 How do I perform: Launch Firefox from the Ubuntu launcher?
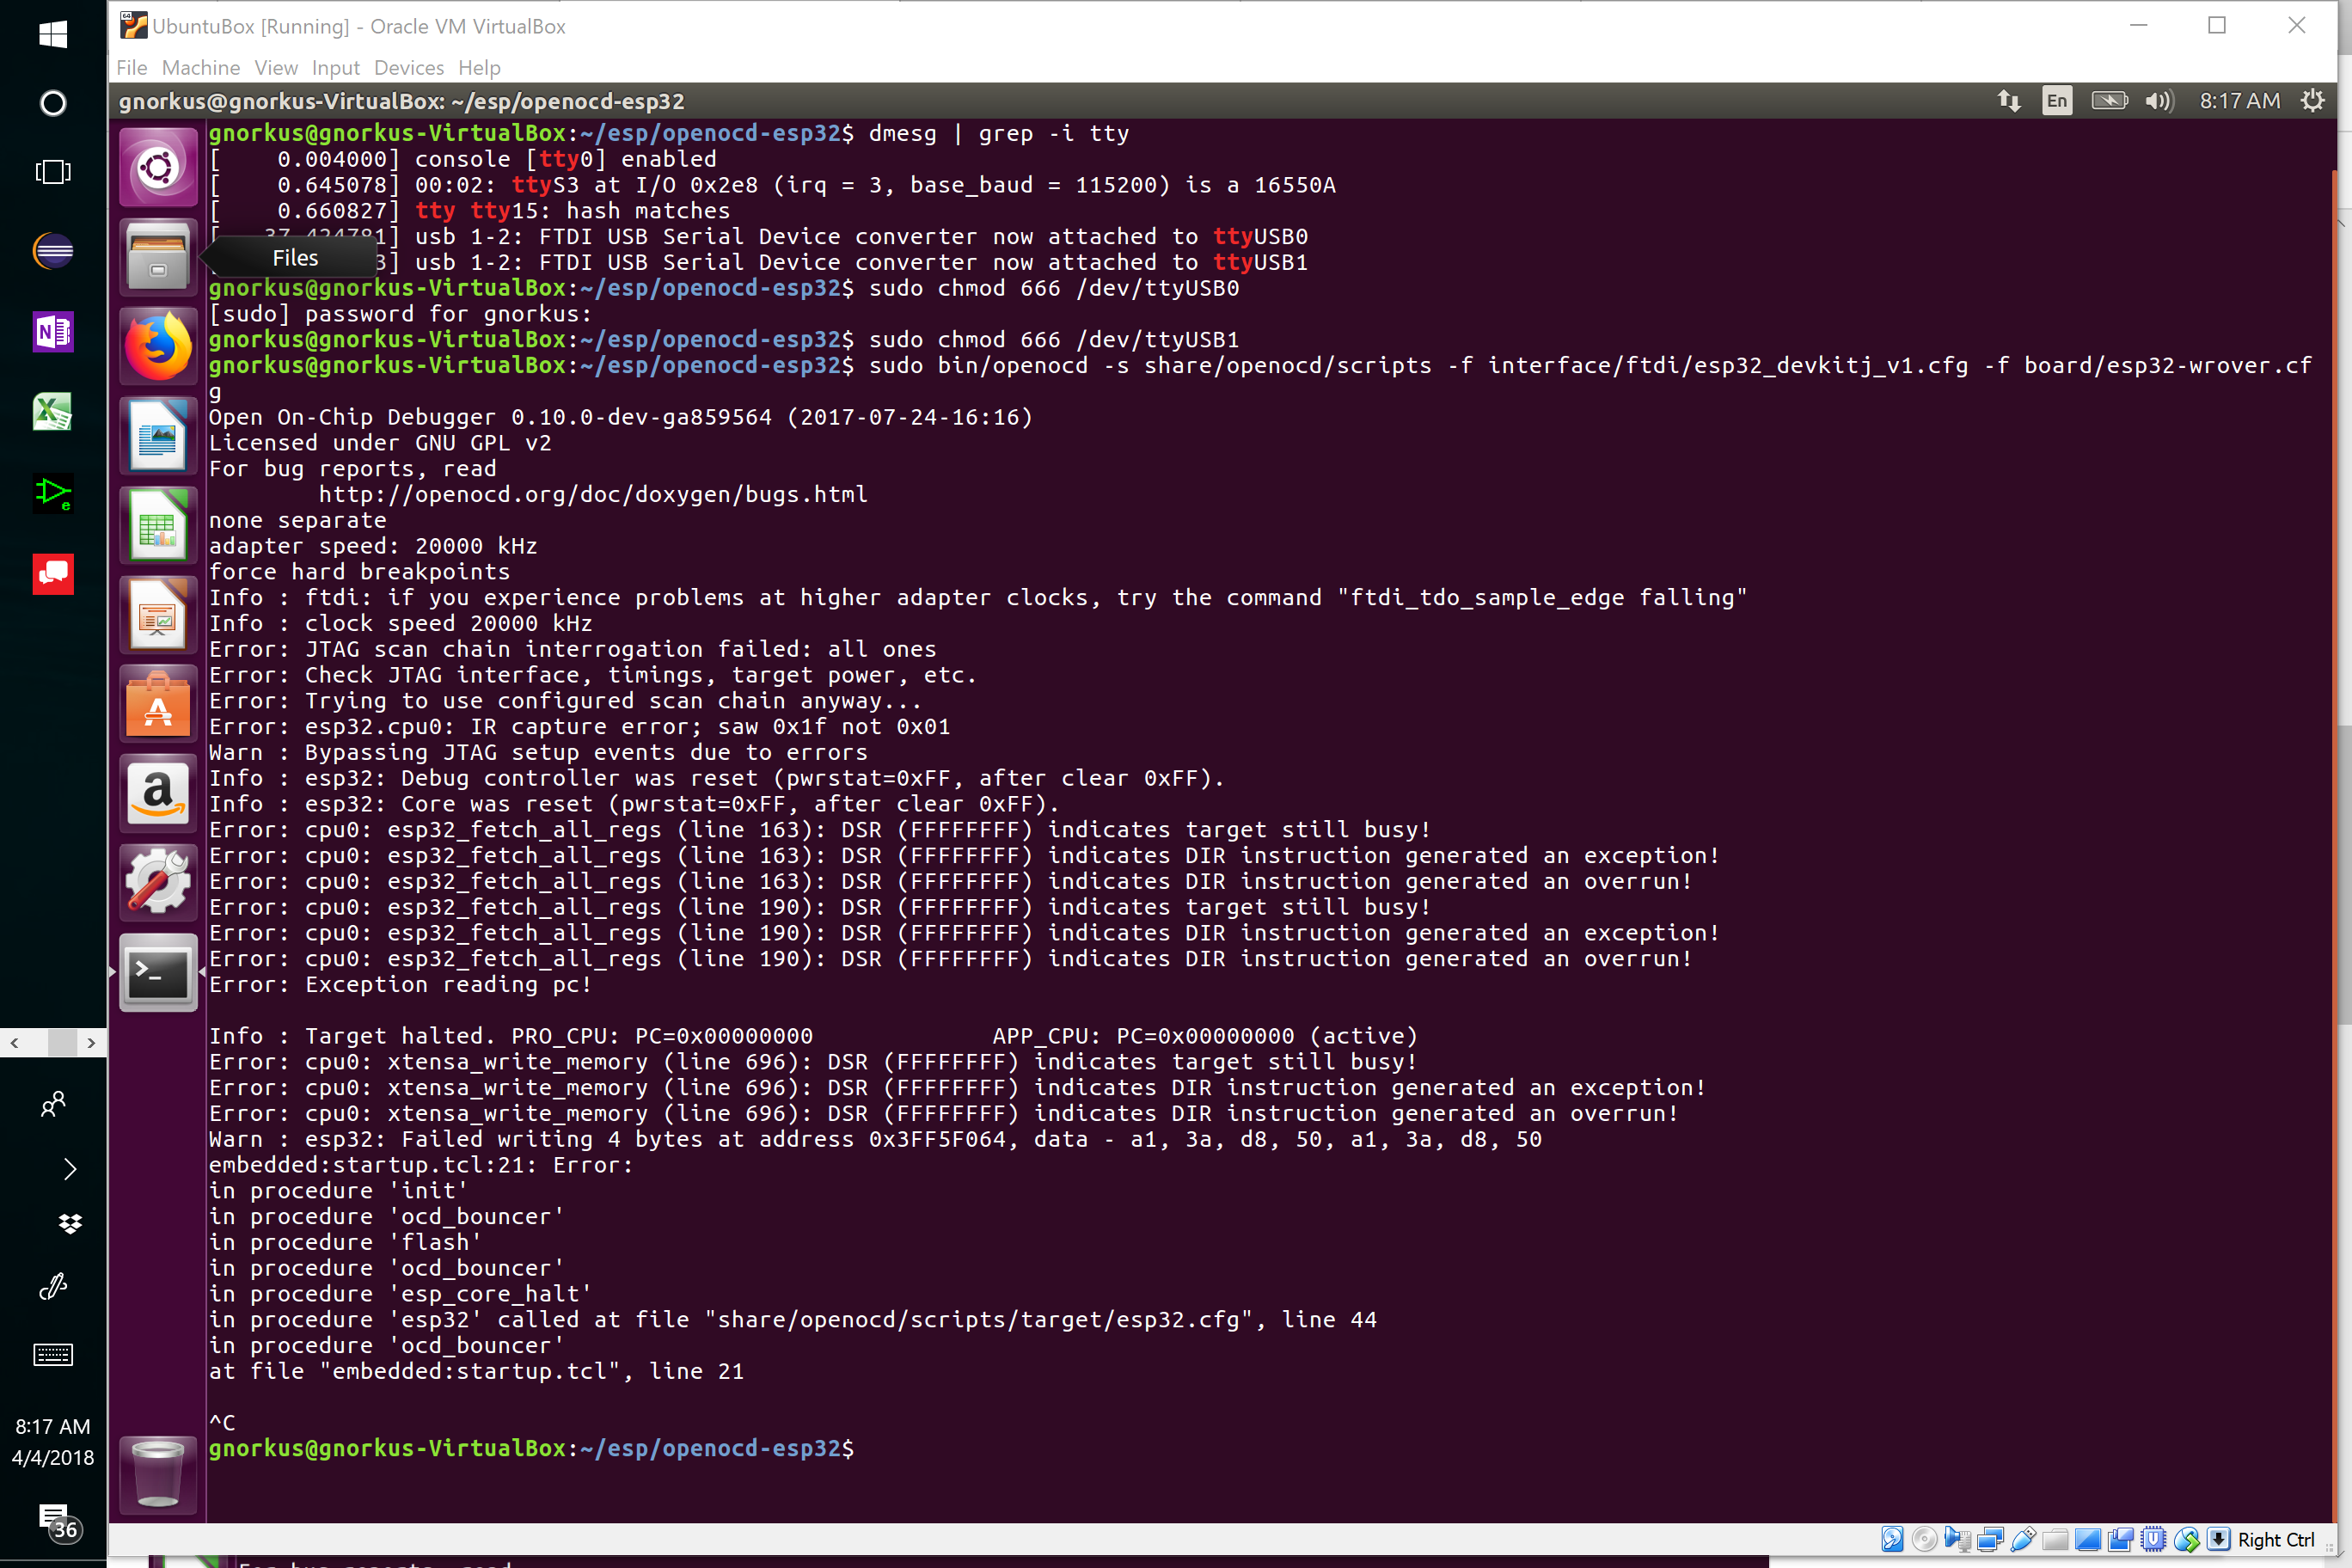coord(158,346)
